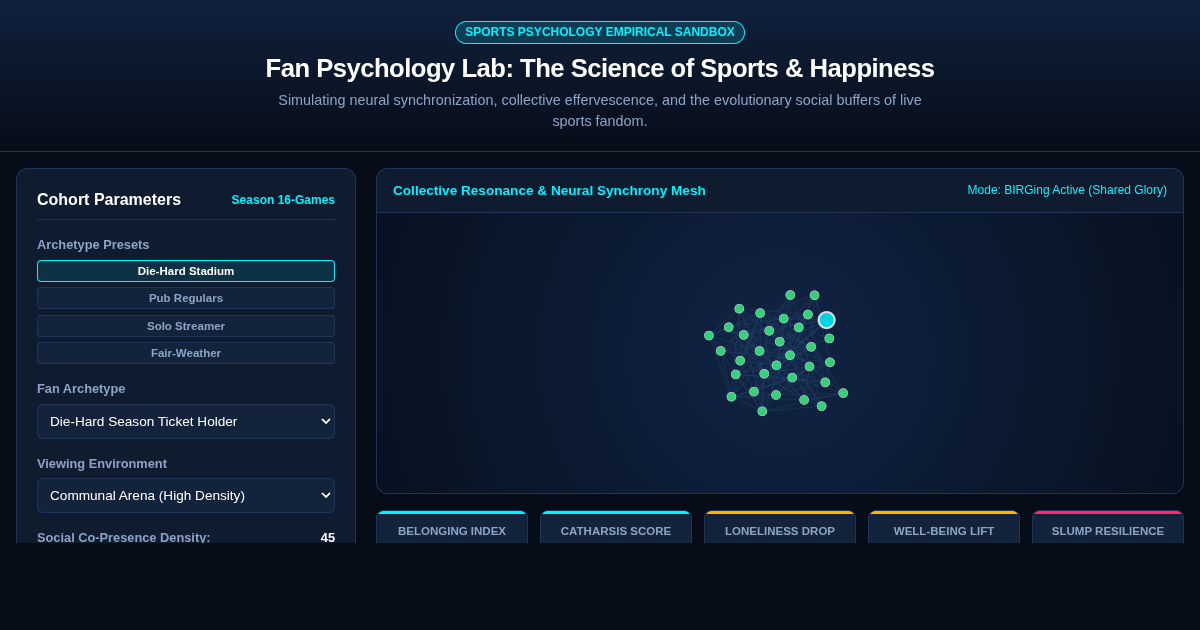Select the Die-Hard Stadium preset
Image resolution: width=1200 pixels, height=630 pixels.
186,271
